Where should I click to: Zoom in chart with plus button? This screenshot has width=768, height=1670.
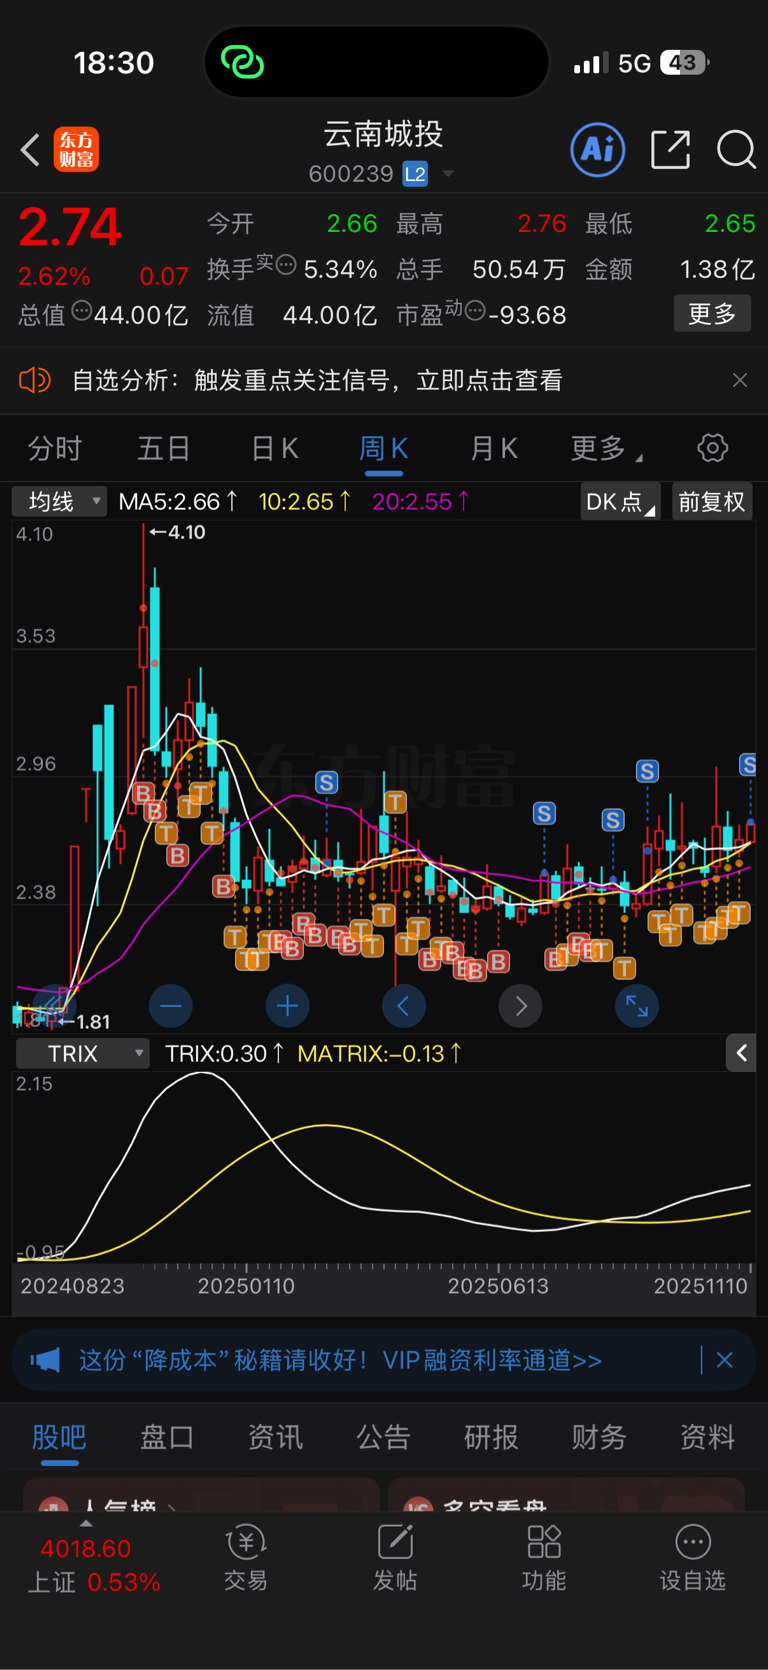[x=288, y=1006]
